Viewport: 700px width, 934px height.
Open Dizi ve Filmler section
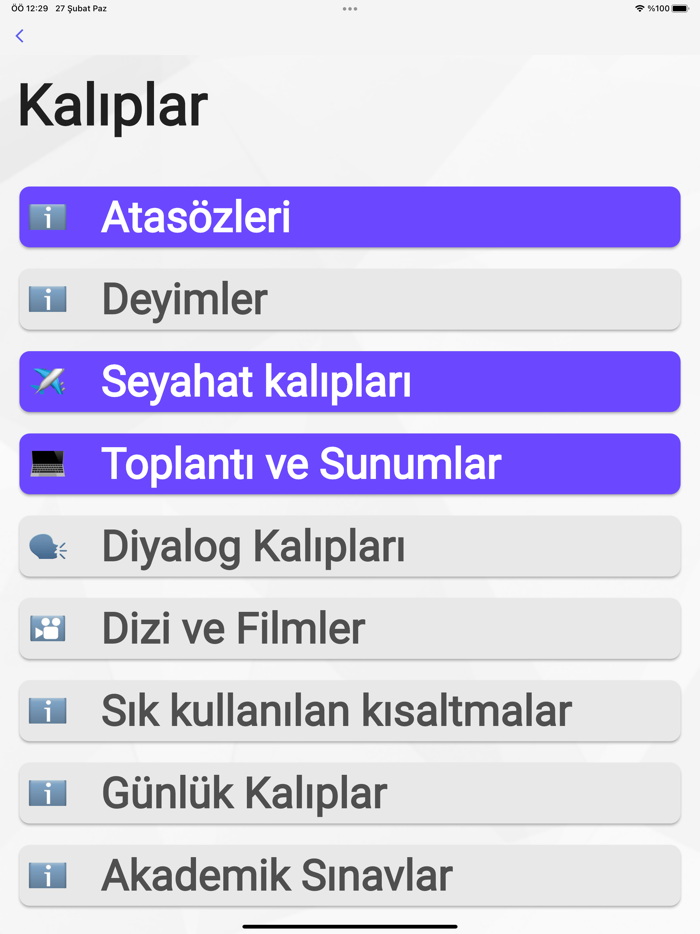coord(350,628)
